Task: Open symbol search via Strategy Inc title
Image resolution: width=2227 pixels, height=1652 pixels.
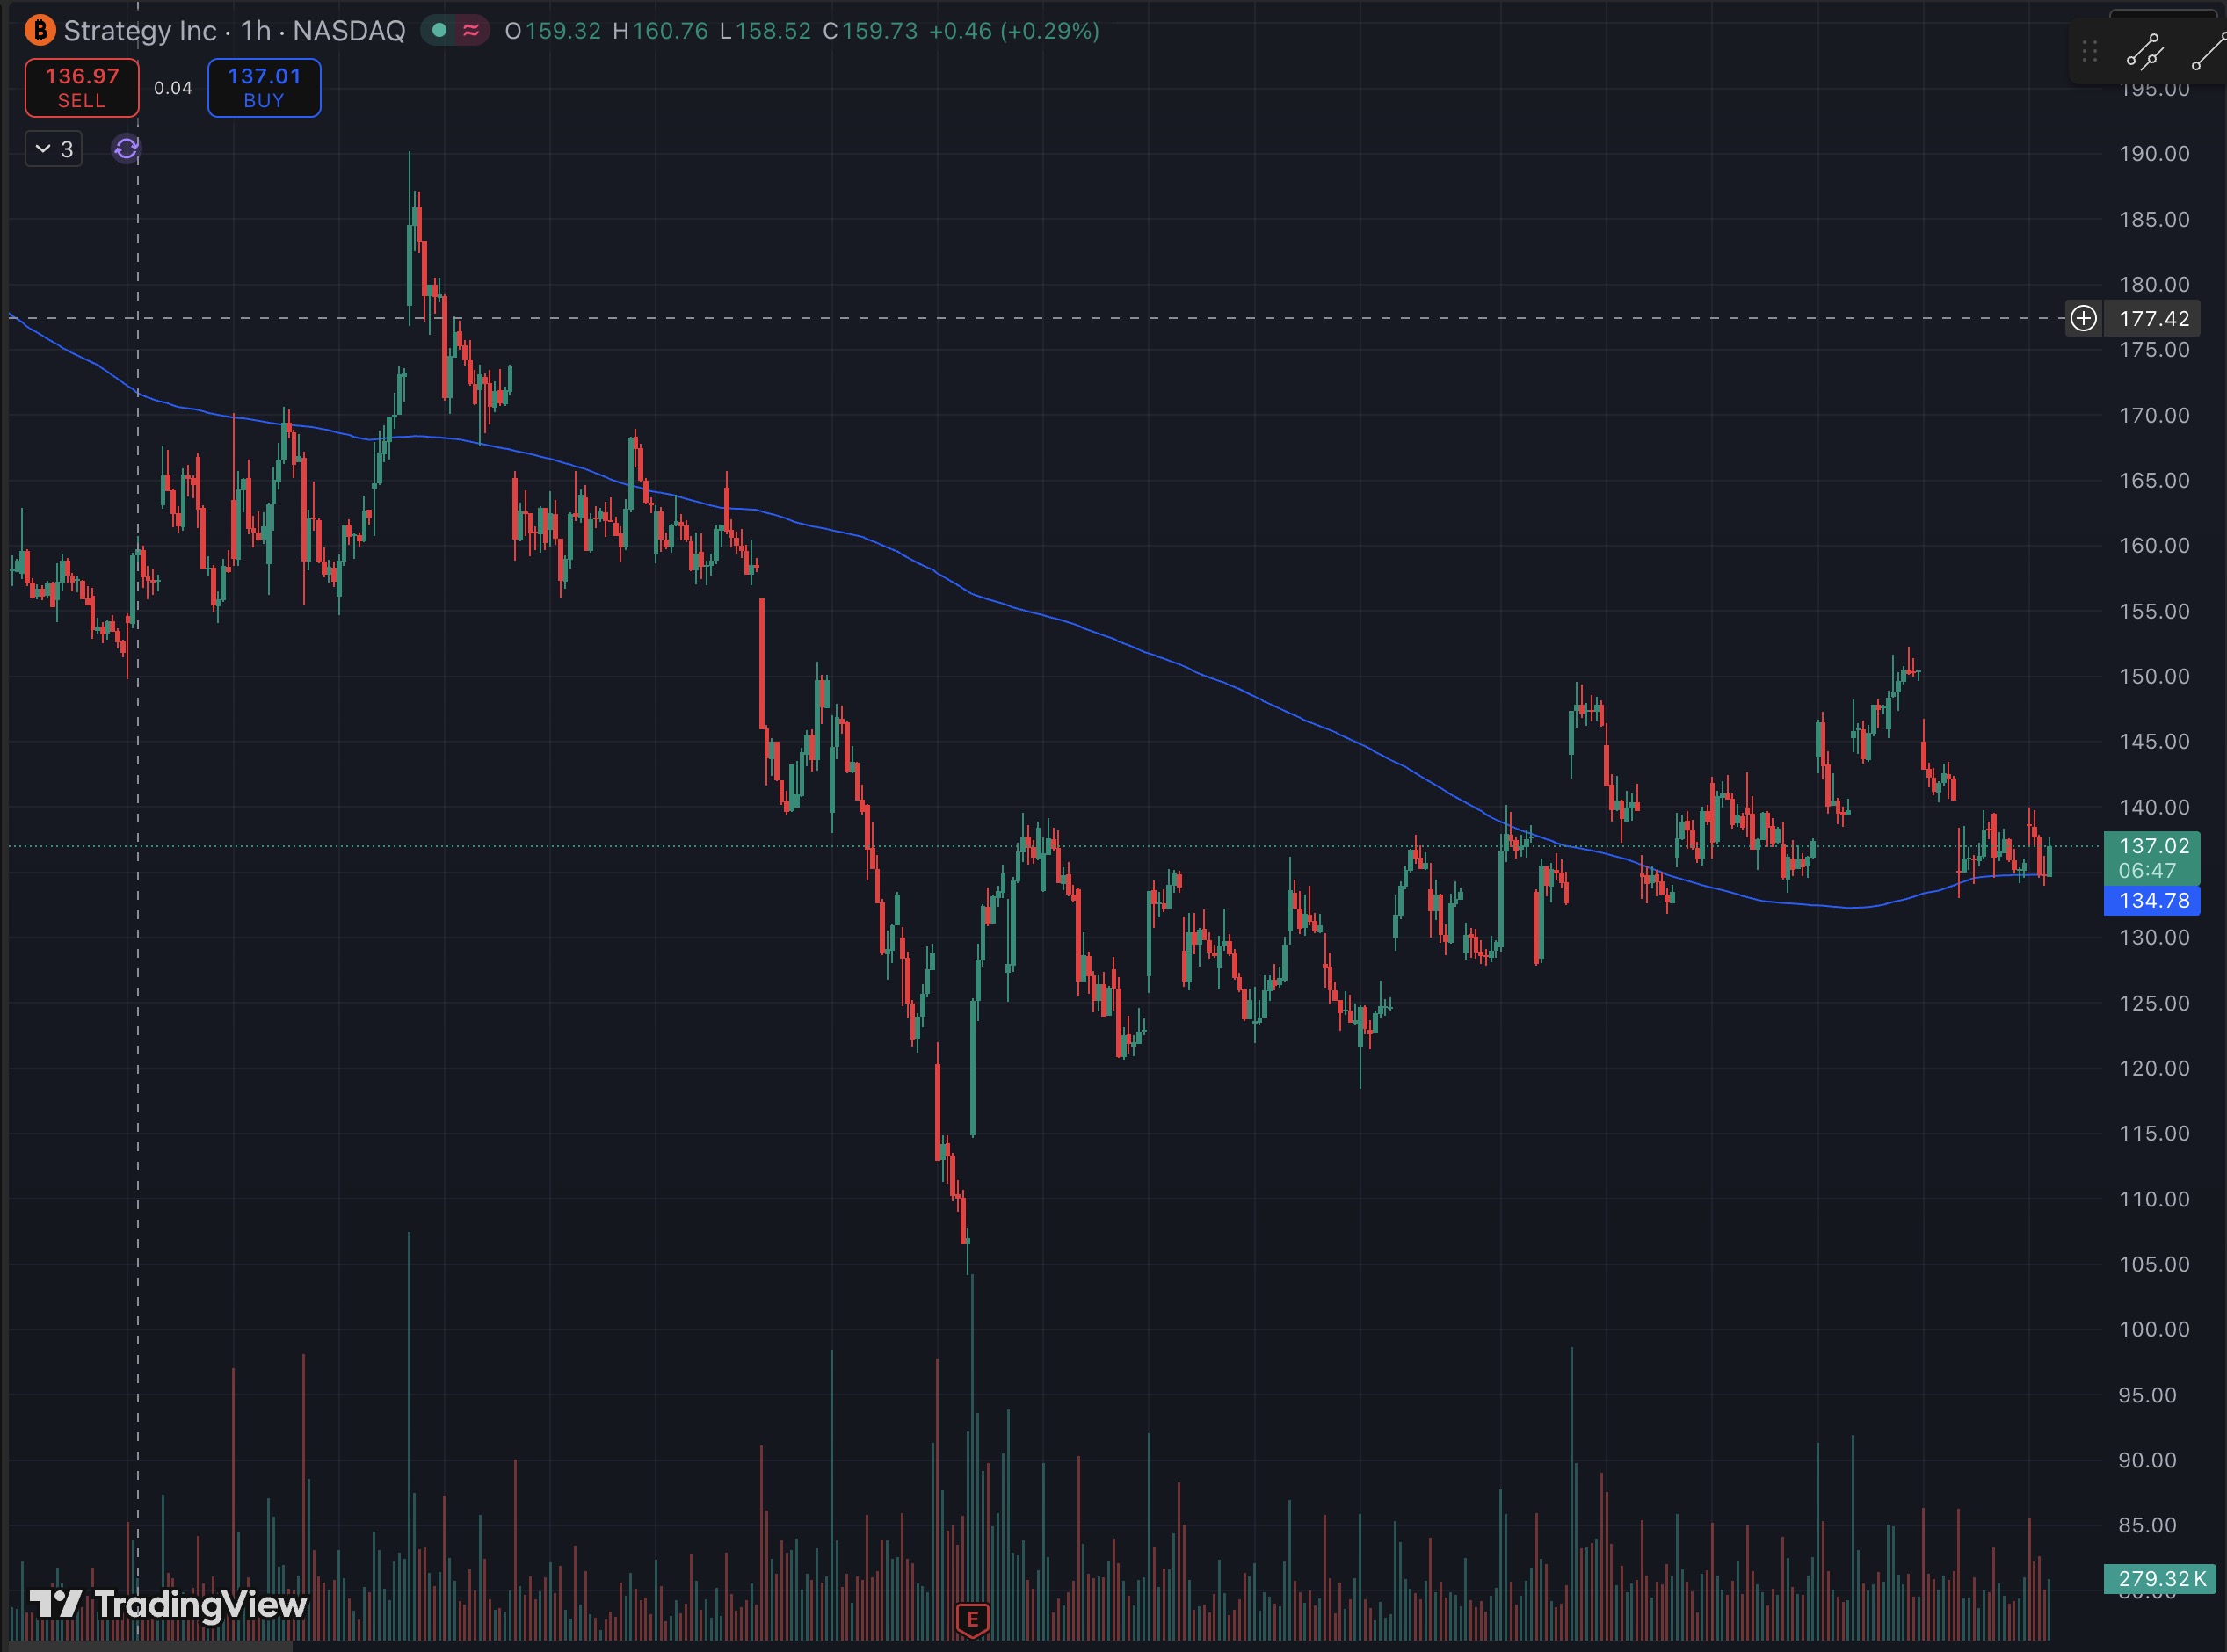Action: point(140,31)
